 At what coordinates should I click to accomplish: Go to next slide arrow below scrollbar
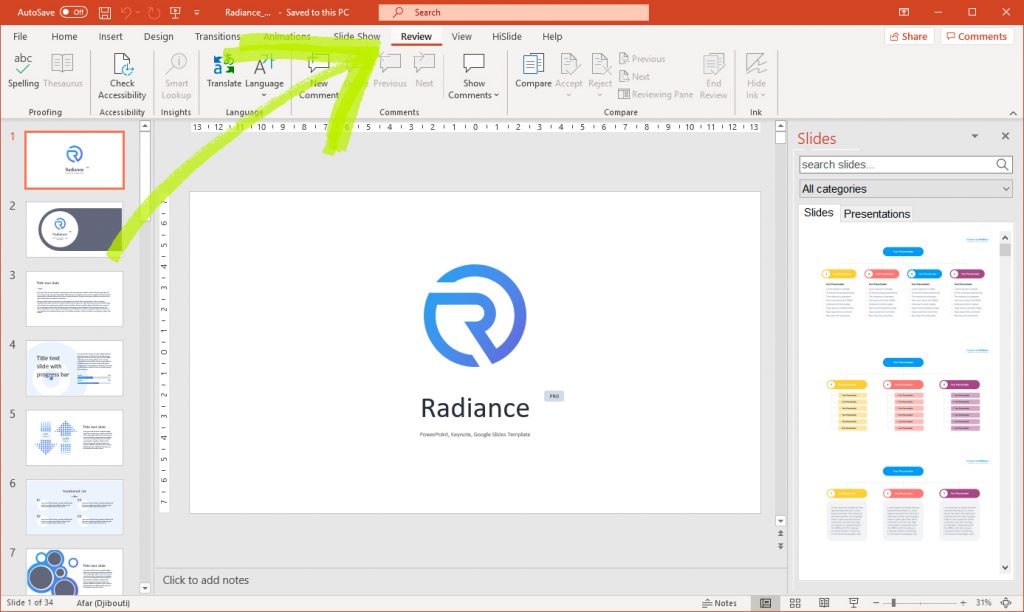tap(780, 546)
